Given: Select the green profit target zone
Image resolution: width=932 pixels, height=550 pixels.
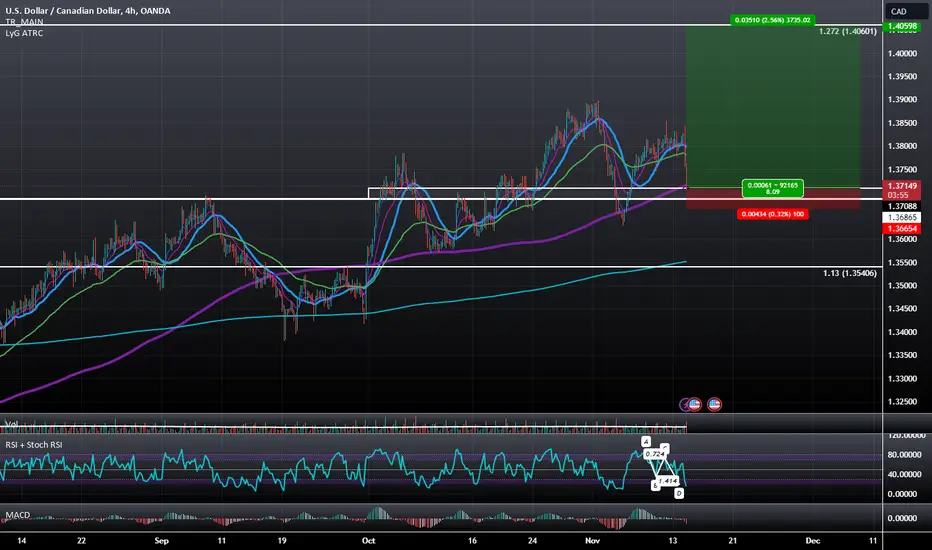Looking at the screenshot, I should click(x=773, y=107).
